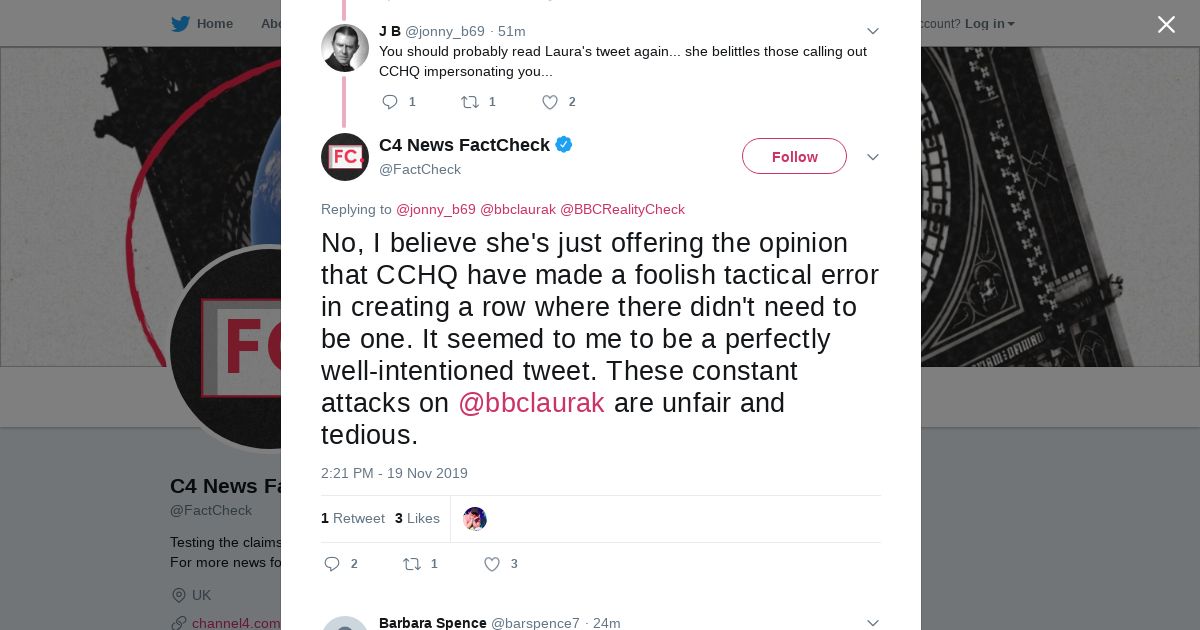Close the tweet overlay with X
Image resolution: width=1200 pixels, height=630 pixels.
tap(1166, 25)
